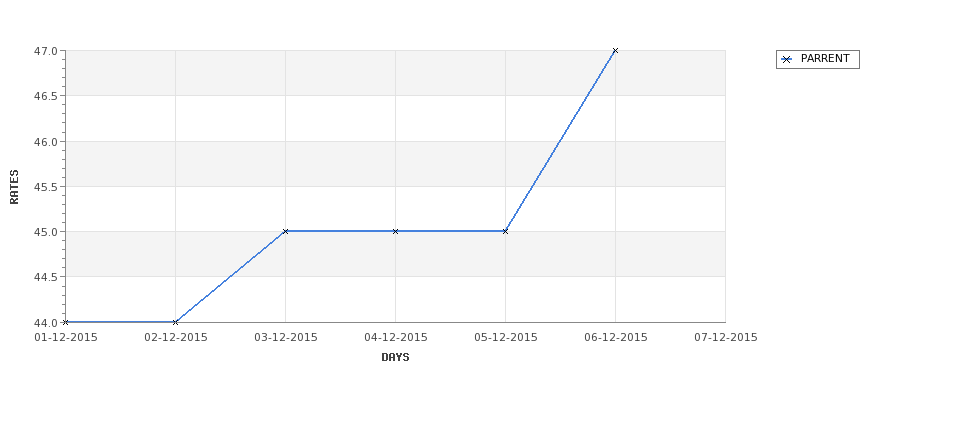Screen dimensions: 975x429
Task: Click the data point at 01-12-2015
Action: click(x=65, y=322)
